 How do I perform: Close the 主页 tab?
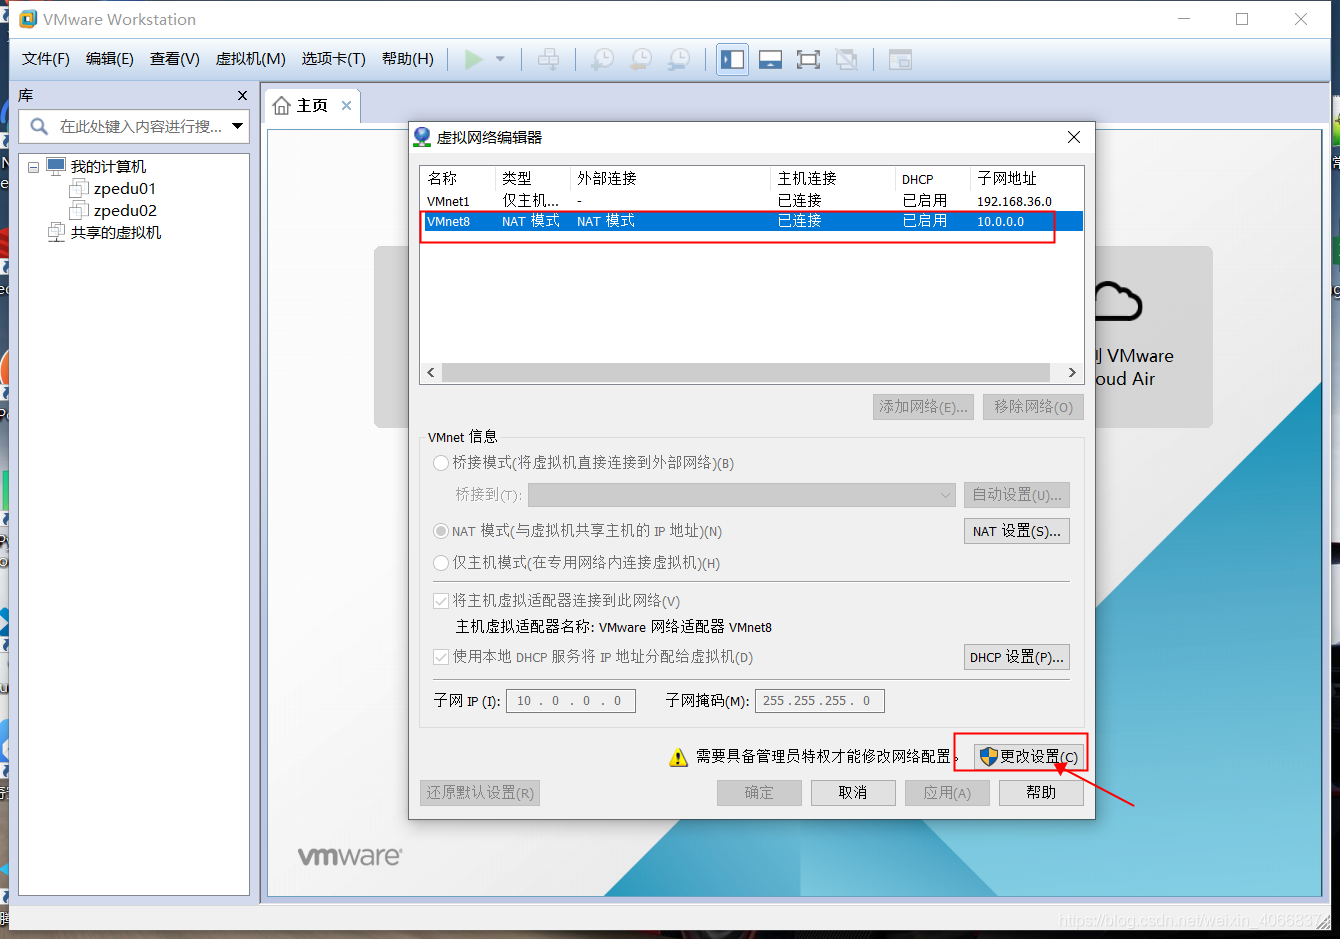(346, 105)
